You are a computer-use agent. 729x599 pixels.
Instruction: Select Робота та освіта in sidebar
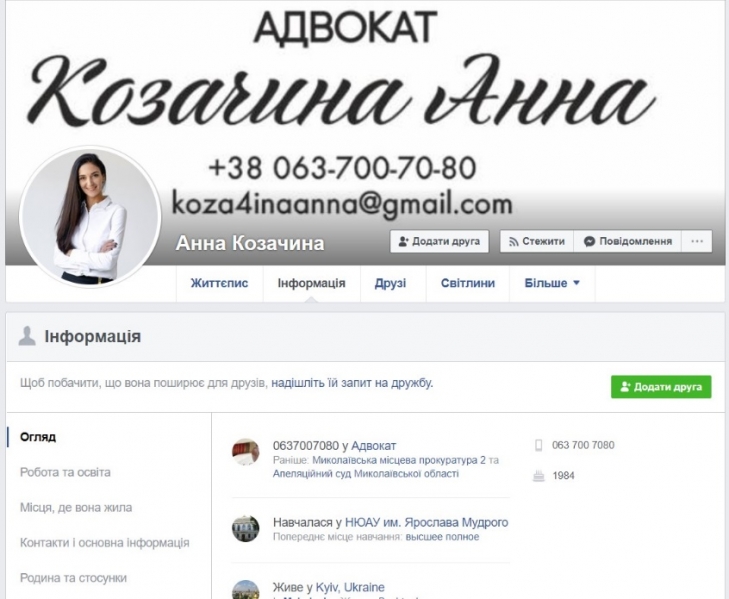tap(65, 473)
